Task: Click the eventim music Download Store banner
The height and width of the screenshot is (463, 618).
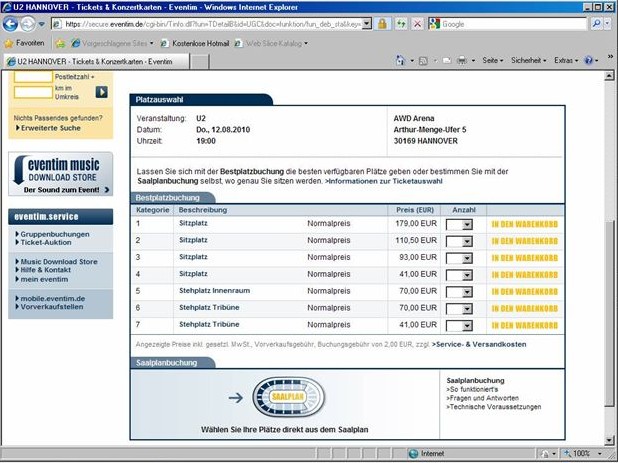Action: point(60,174)
